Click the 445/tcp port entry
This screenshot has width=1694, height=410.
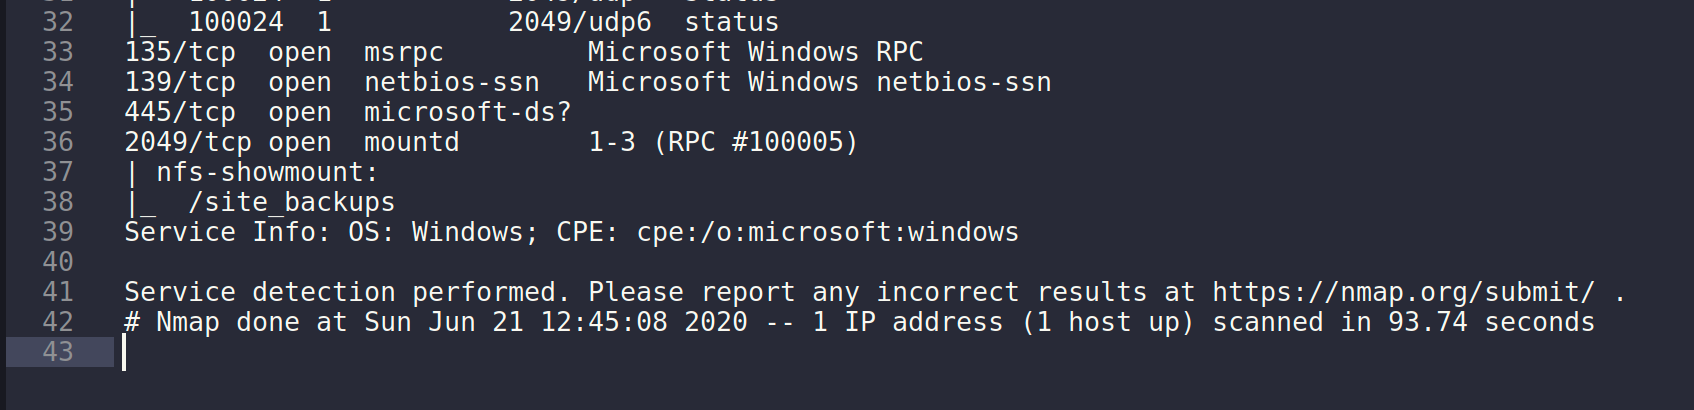point(180,112)
